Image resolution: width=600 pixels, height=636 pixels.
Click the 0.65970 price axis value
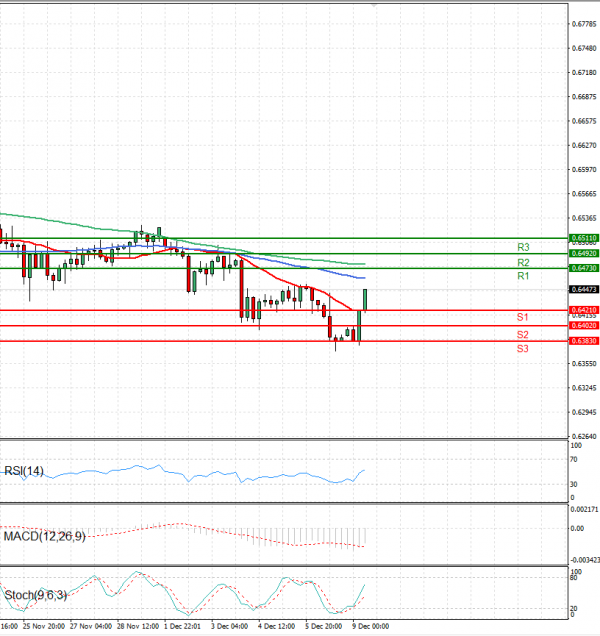584,170
